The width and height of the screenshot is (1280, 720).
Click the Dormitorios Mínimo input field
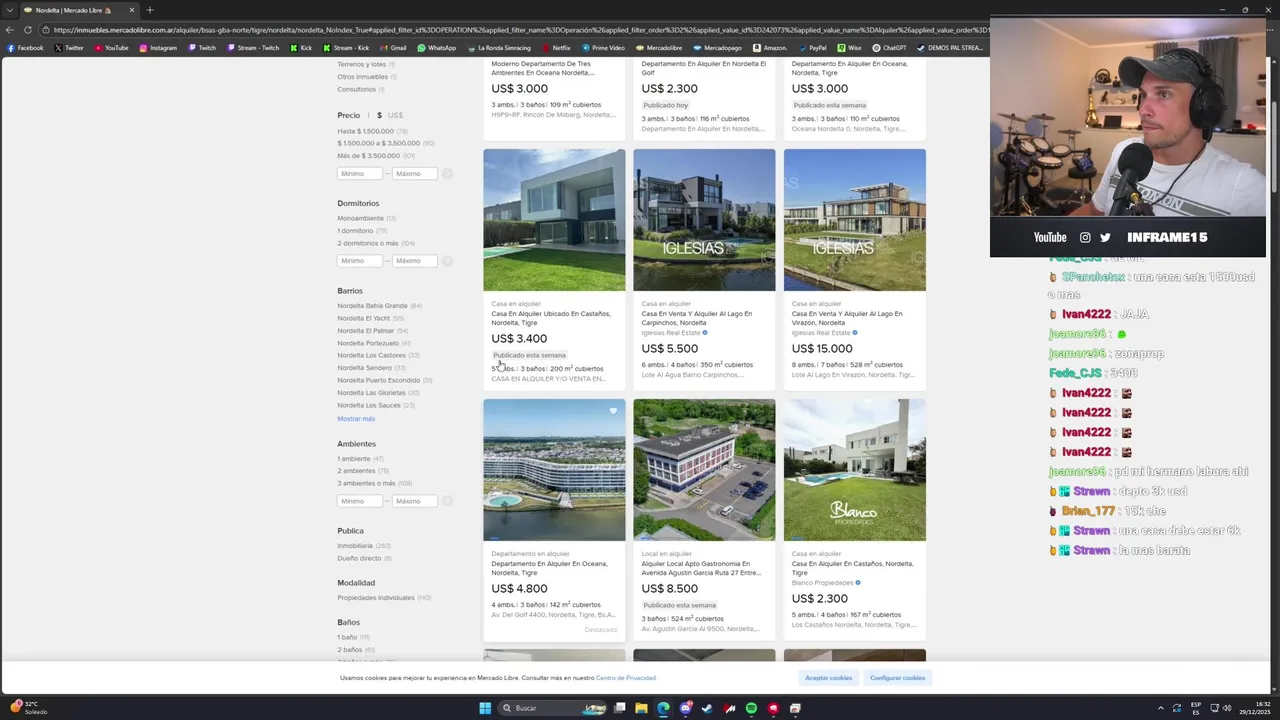[x=360, y=261]
